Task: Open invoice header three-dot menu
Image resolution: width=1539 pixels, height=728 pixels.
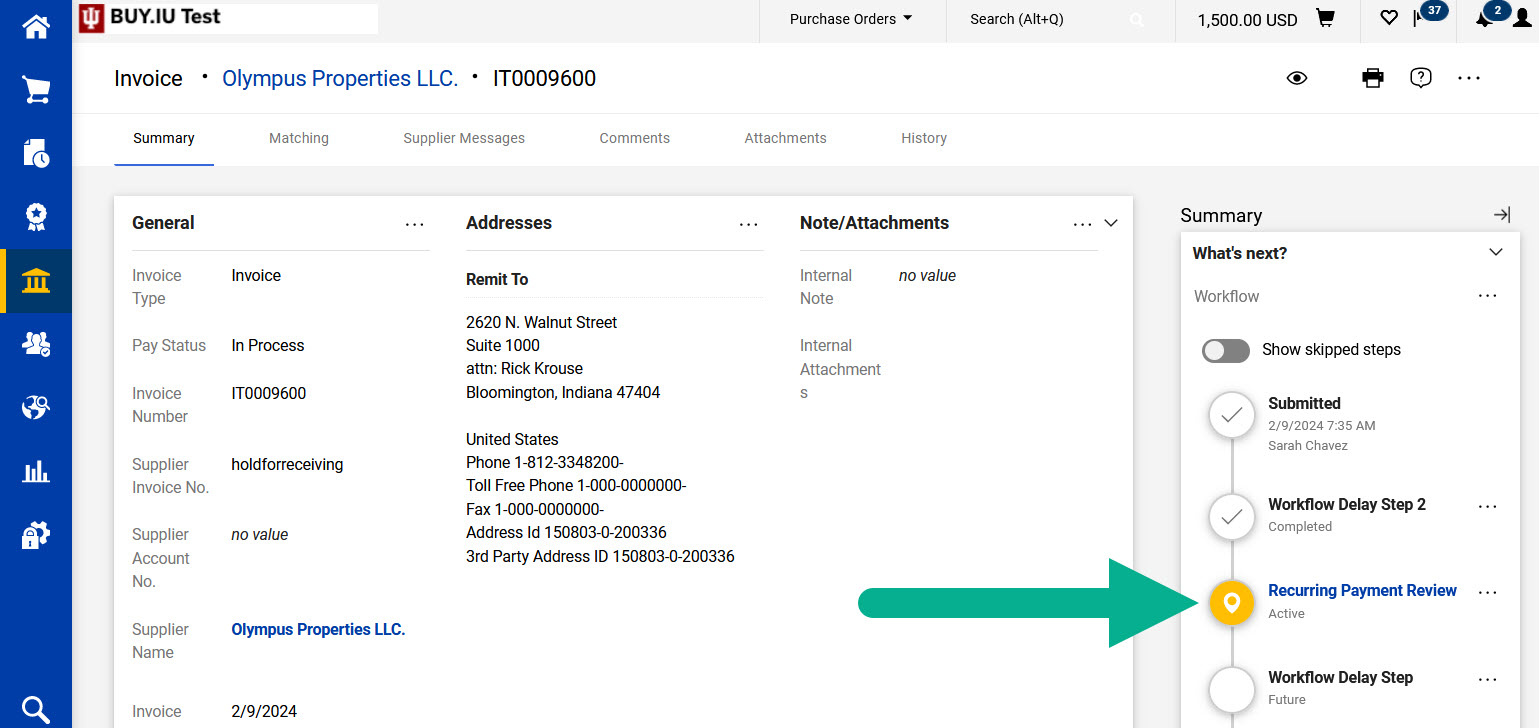Action: tap(1469, 78)
